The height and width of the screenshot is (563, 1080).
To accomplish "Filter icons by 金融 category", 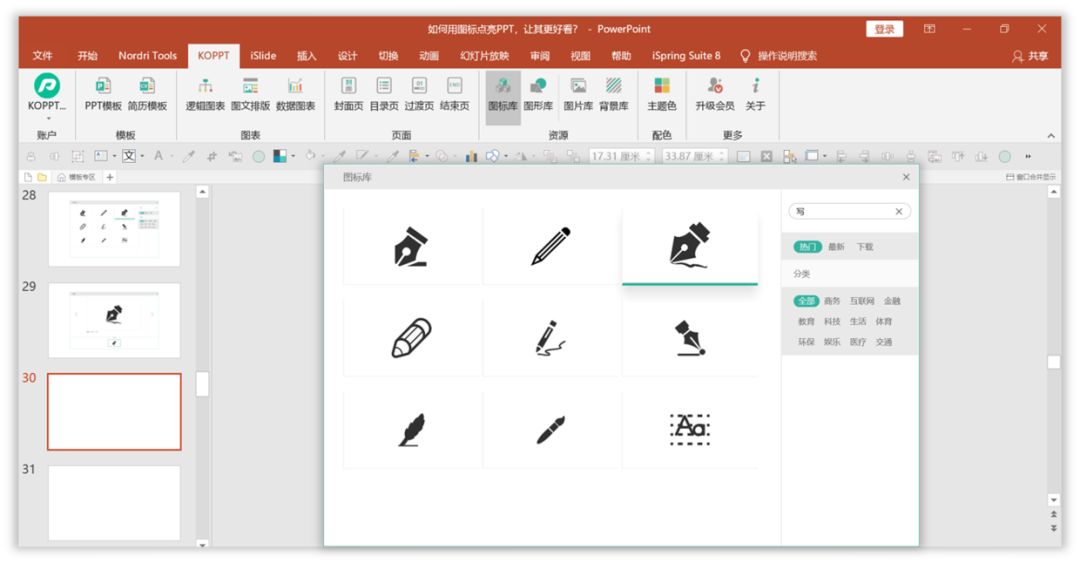I will pos(892,301).
